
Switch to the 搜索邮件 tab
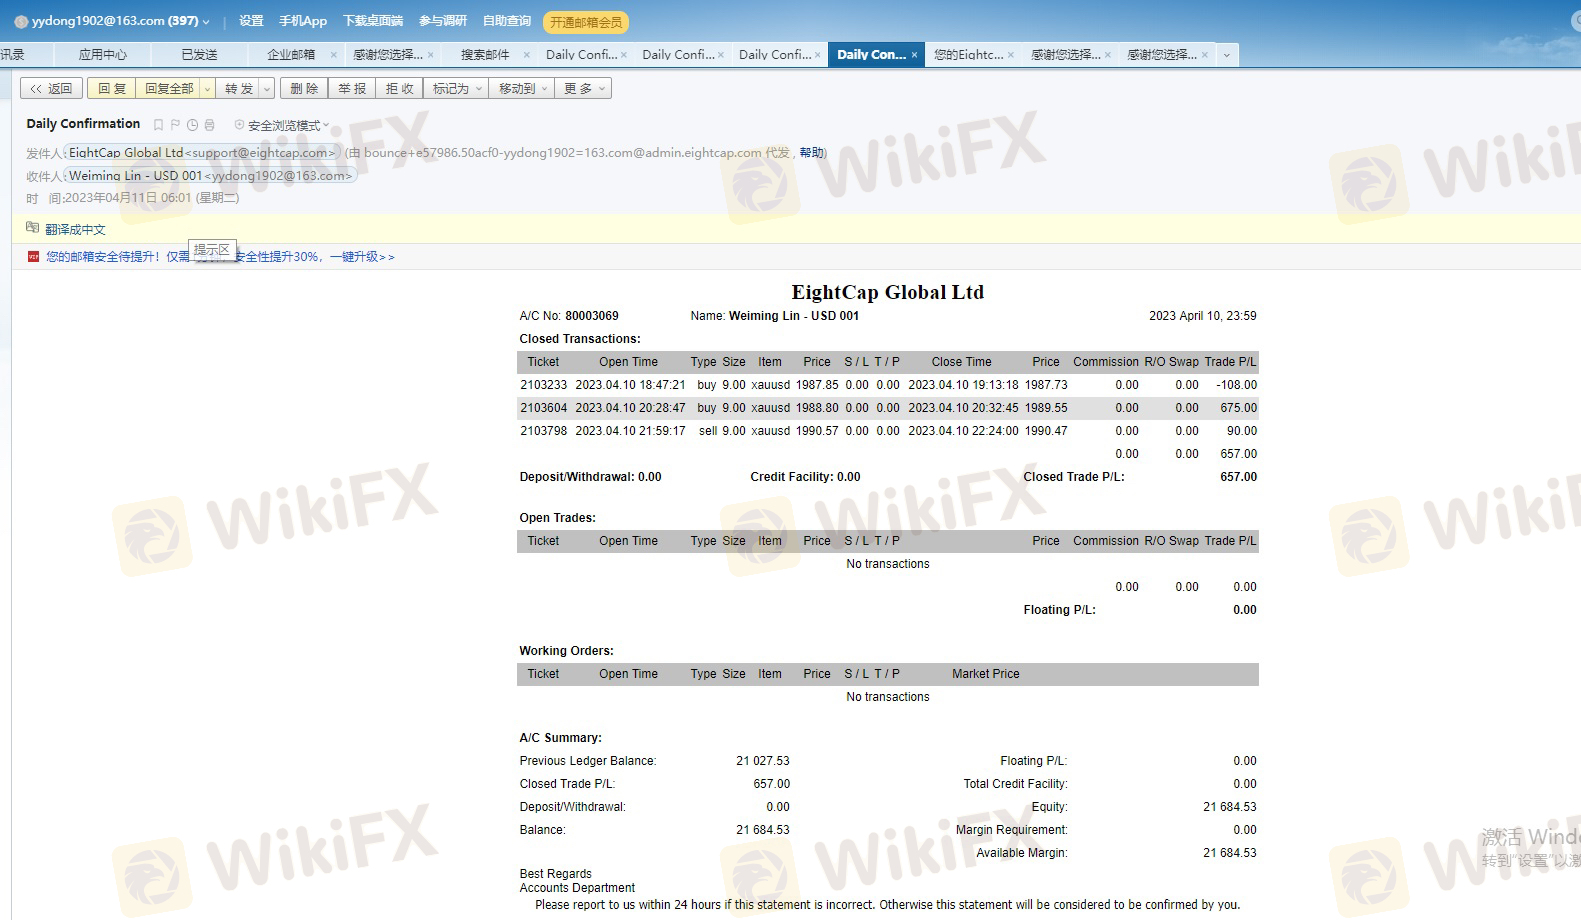pos(485,55)
